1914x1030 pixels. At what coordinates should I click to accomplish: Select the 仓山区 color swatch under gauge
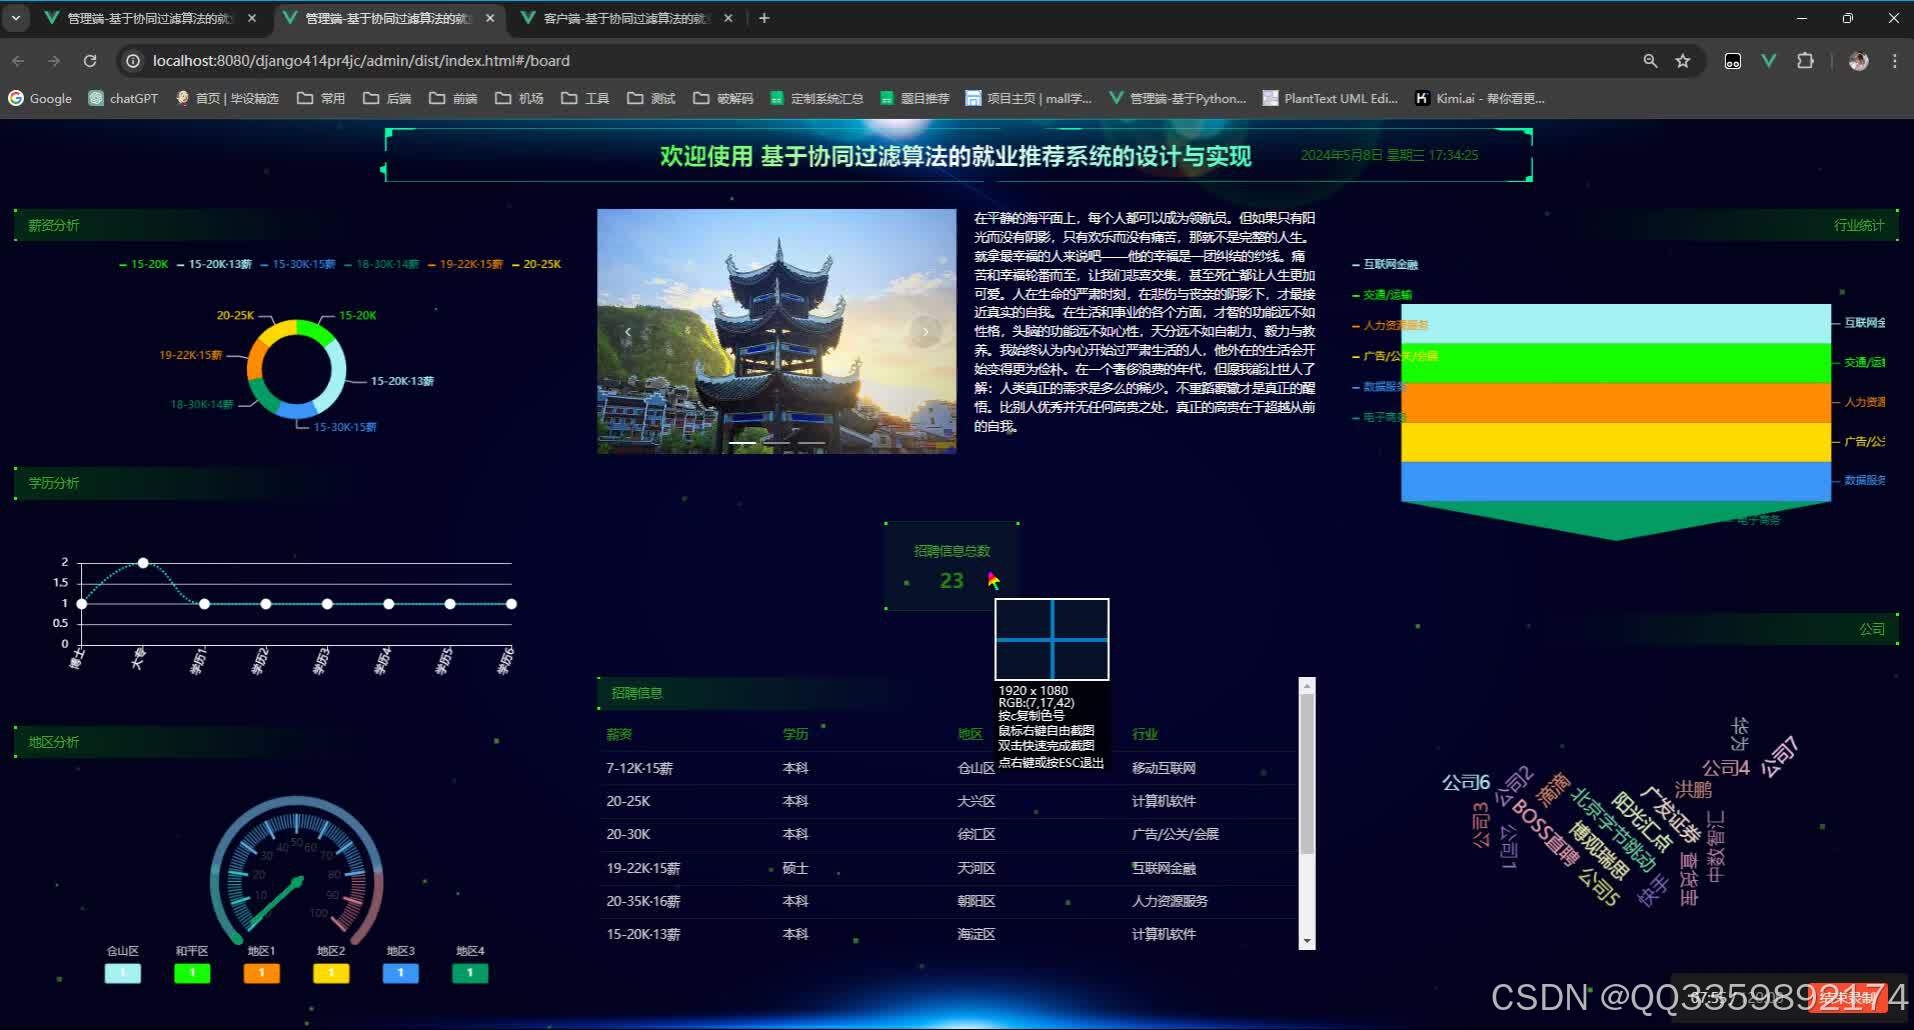coord(123,972)
